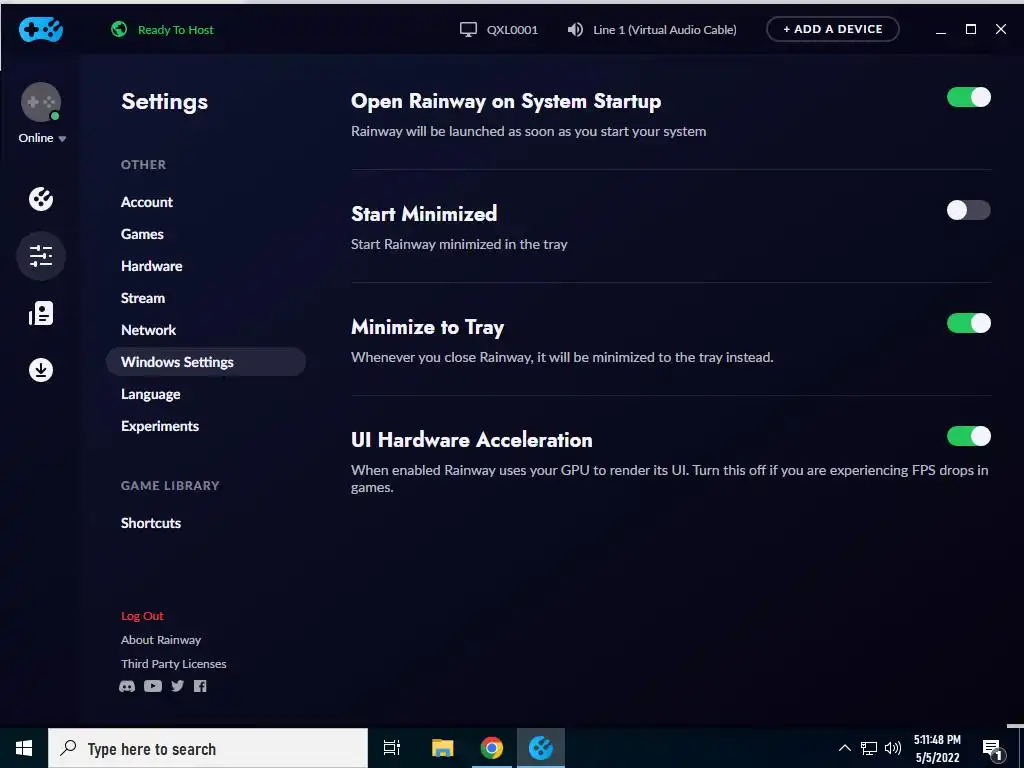Open Network settings section
This screenshot has height=768, width=1024.
point(148,330)
